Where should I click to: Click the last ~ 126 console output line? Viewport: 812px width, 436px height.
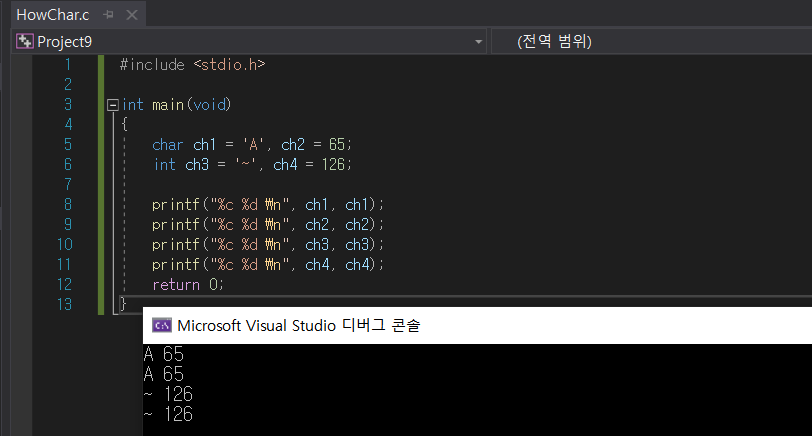[168, 414]
